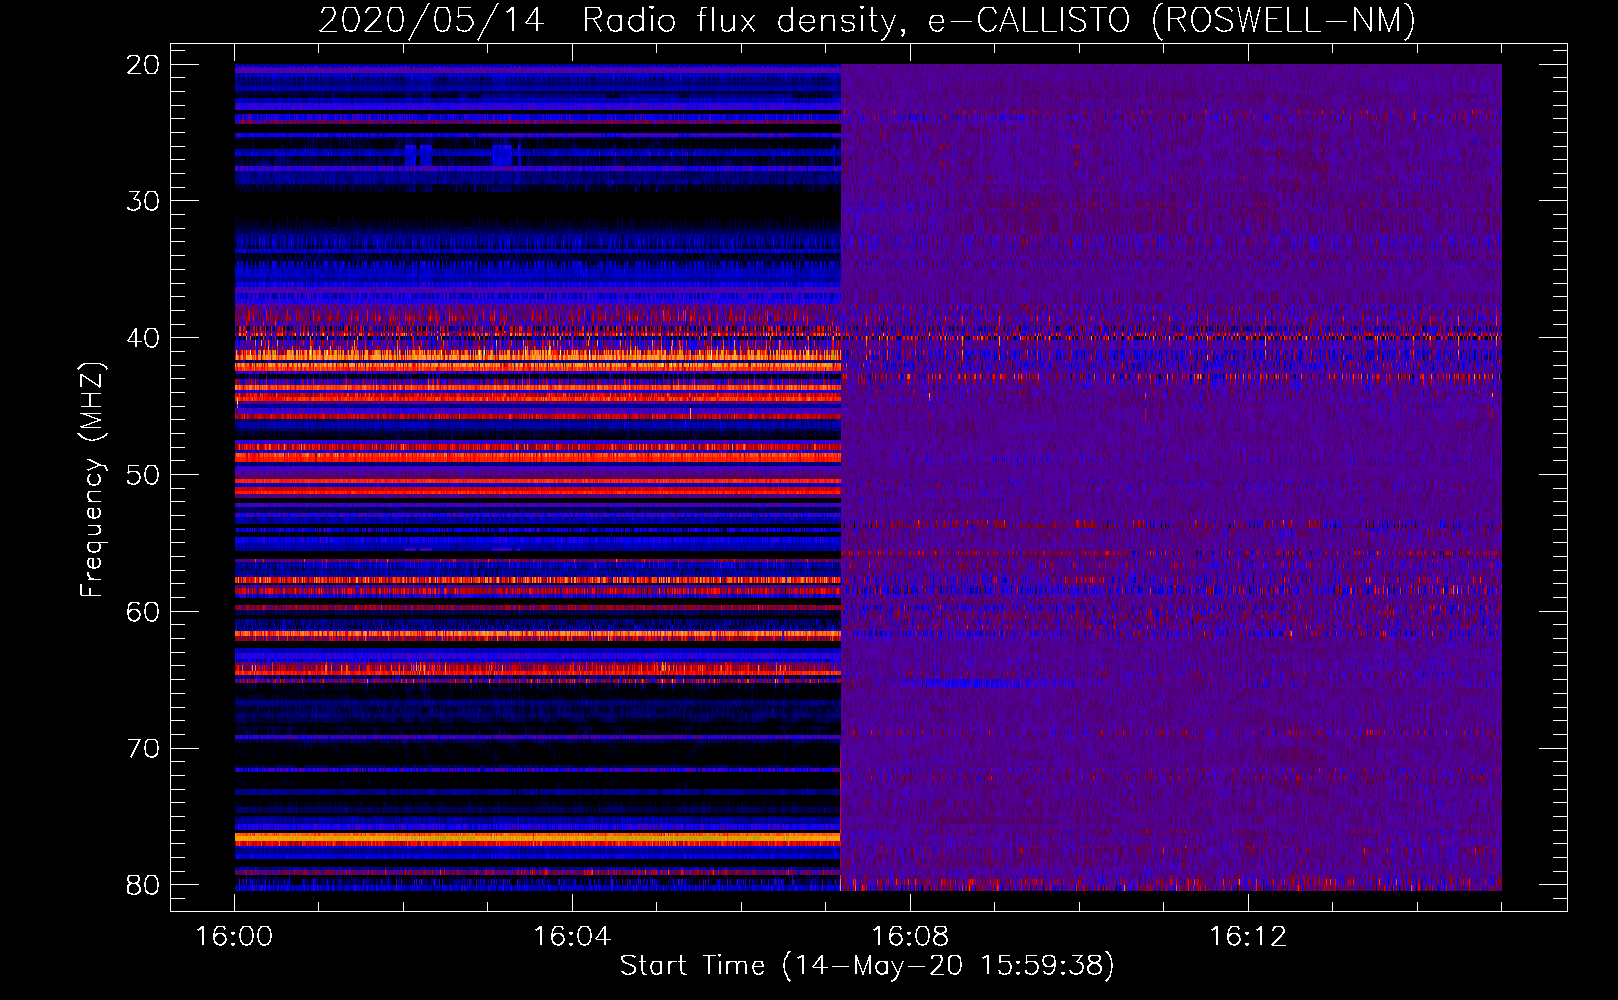Click the plot title '2020/05/14 Radio flux density, e-CALLISTO (ROSWELL-NM)'
The height and width of the screenshot is (1000, 1618).
[x=867, y=20]
